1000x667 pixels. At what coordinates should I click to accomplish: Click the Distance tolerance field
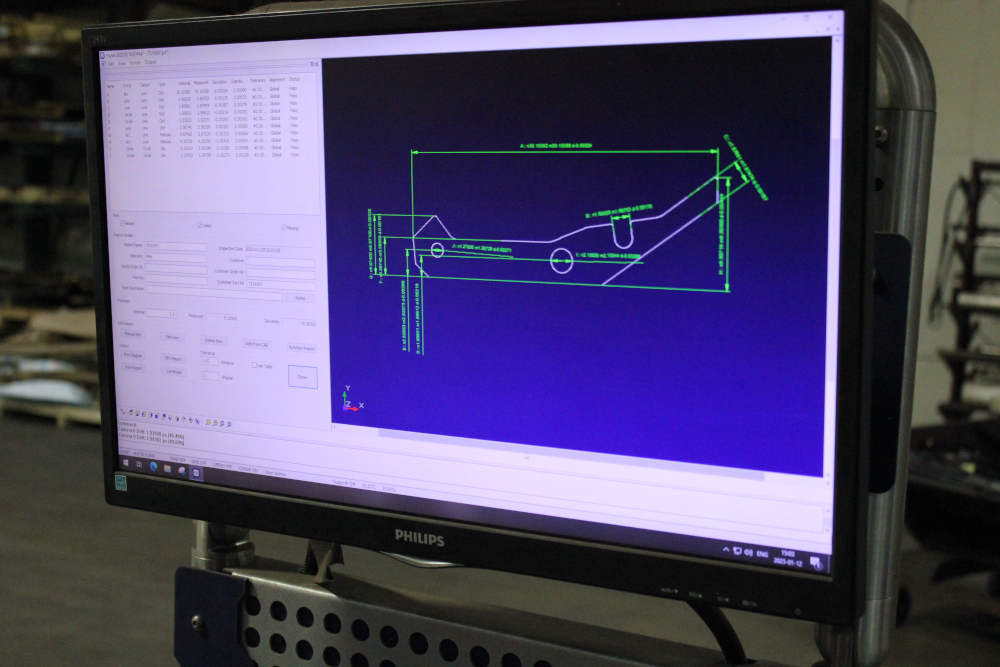click(x=210, y=362)
